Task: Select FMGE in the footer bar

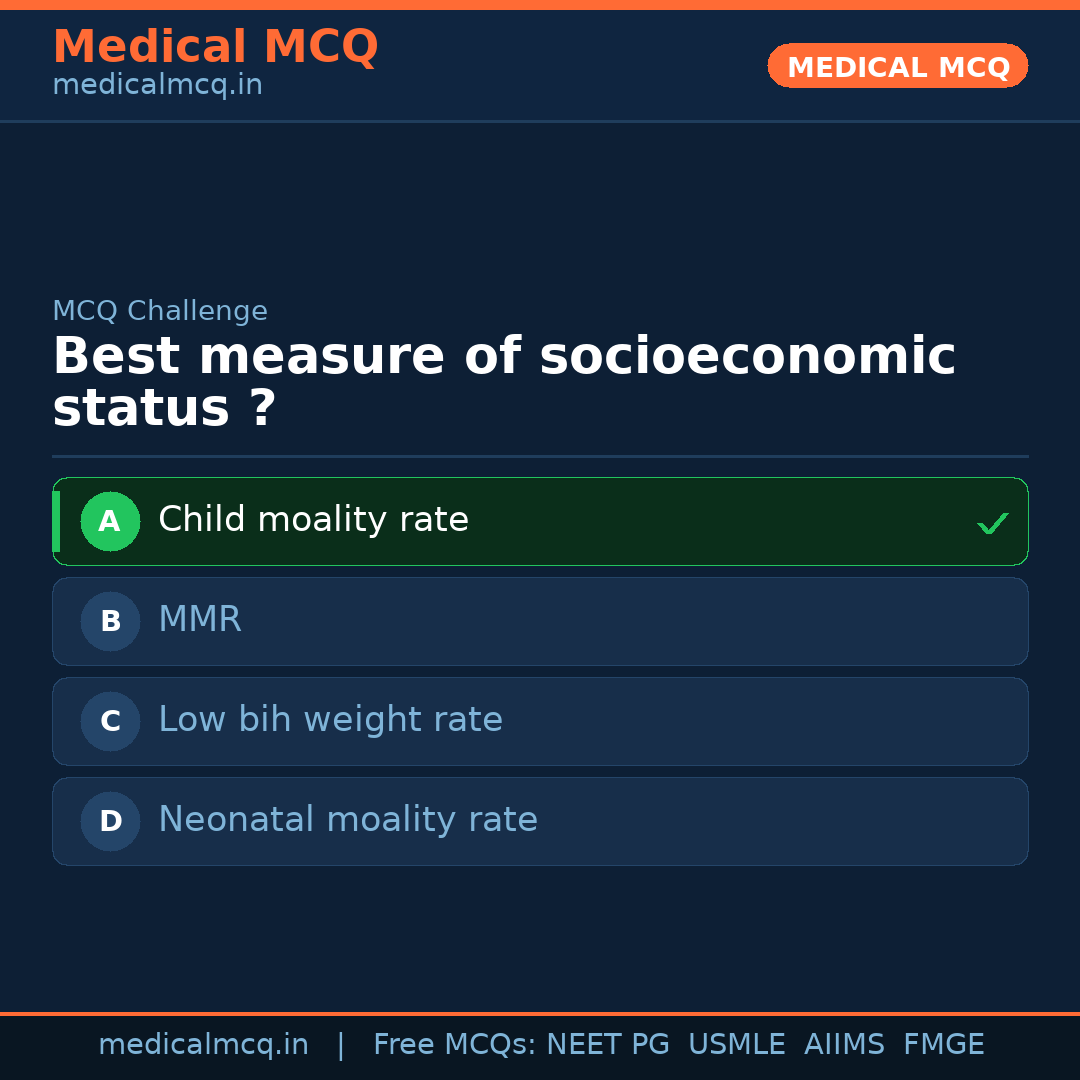Action: coord(943,1045)
